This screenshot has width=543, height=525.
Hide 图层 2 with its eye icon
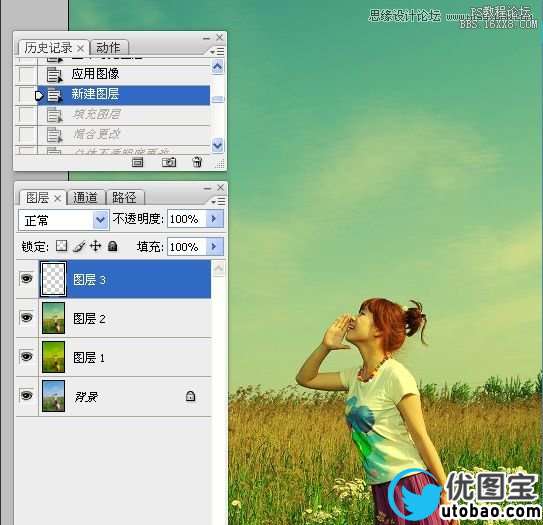click(x=27, y=317)
